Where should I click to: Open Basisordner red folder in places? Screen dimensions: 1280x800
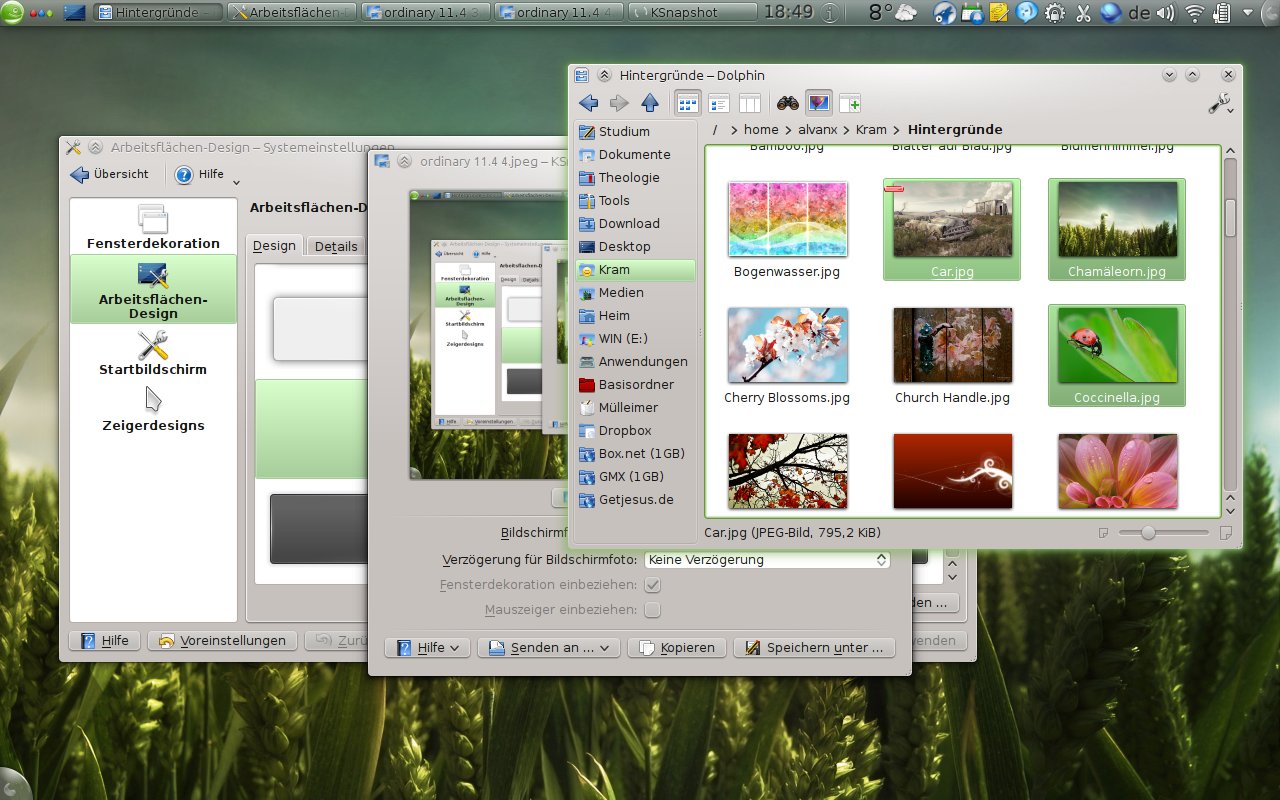coord(635,384)
